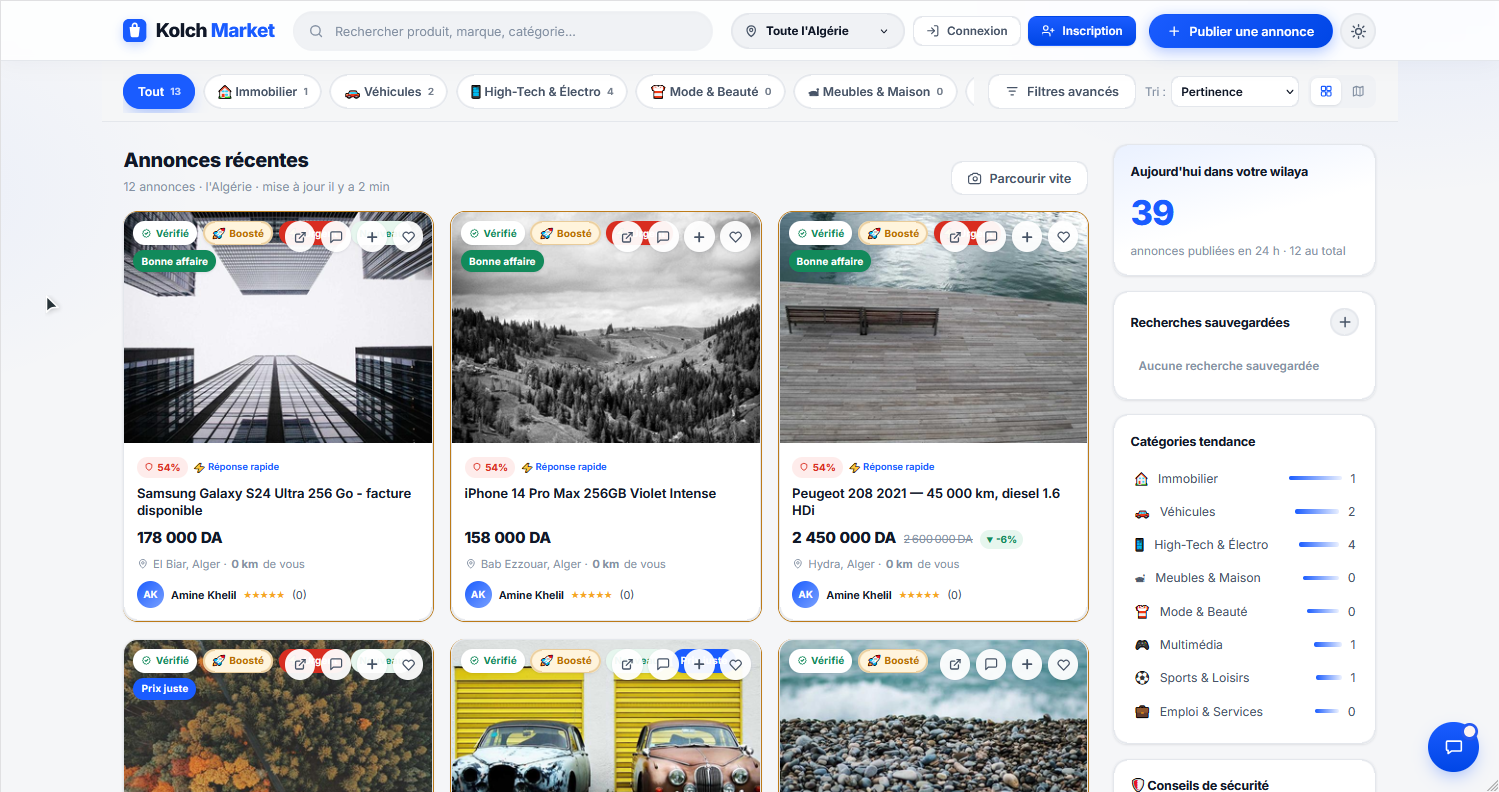Favorite the Samsung Galaxy S24 listing heart

[x=408, y=237]
